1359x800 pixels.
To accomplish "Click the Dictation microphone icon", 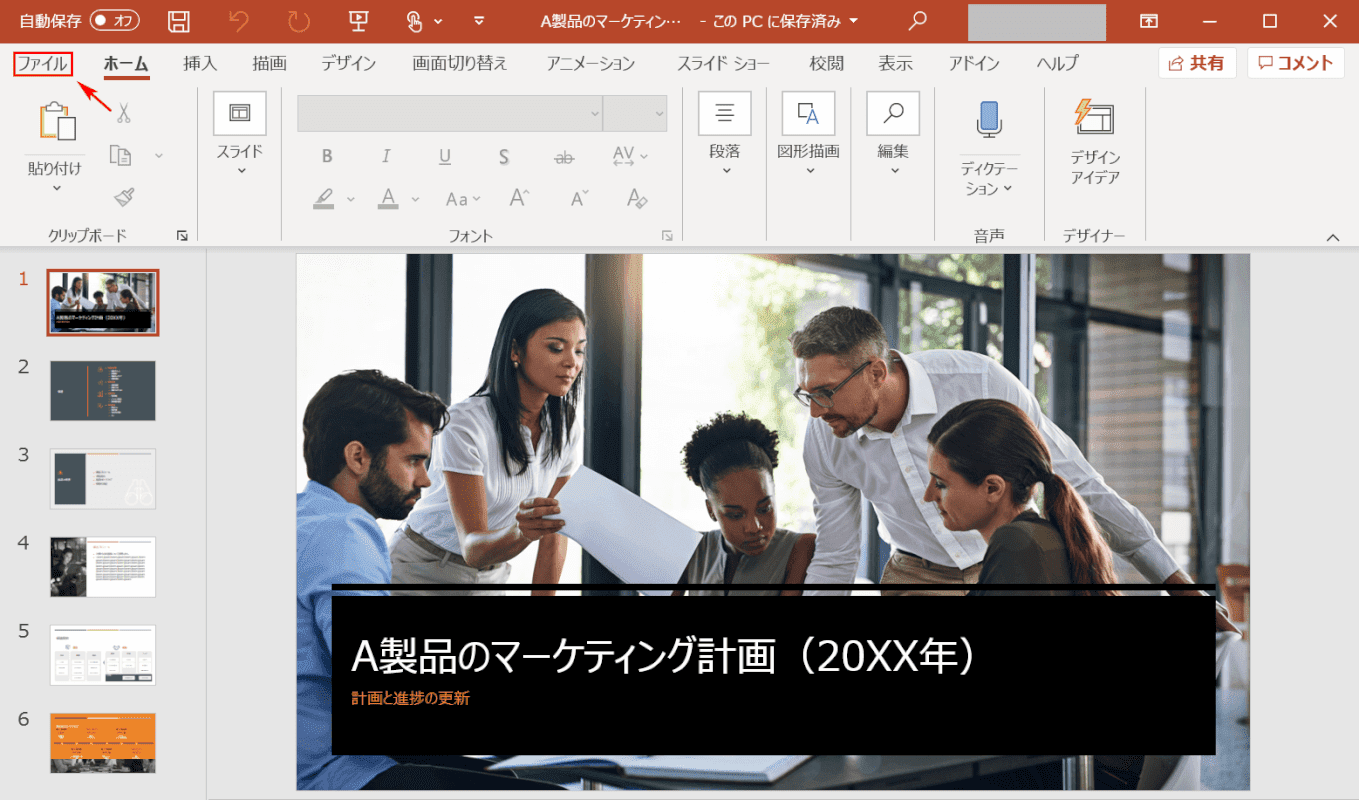I will [989, 119].
